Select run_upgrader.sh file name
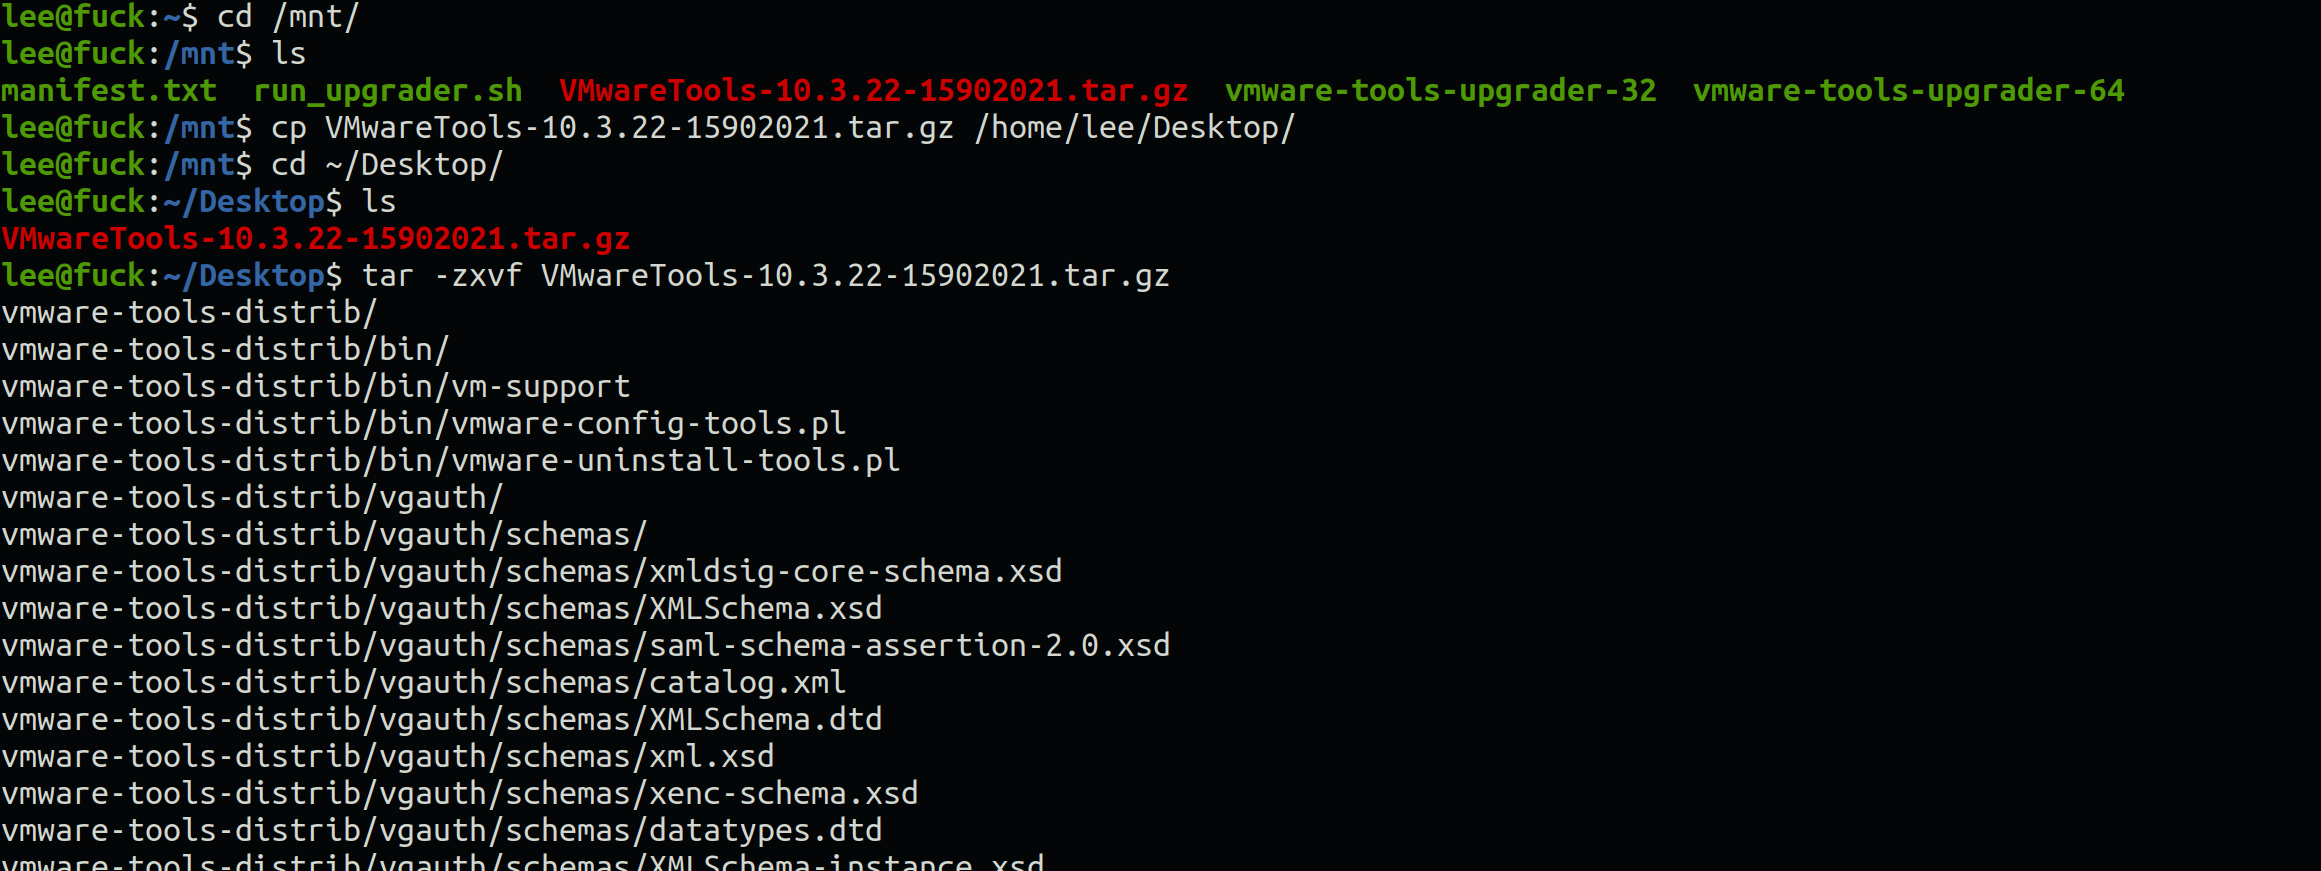 388,91
